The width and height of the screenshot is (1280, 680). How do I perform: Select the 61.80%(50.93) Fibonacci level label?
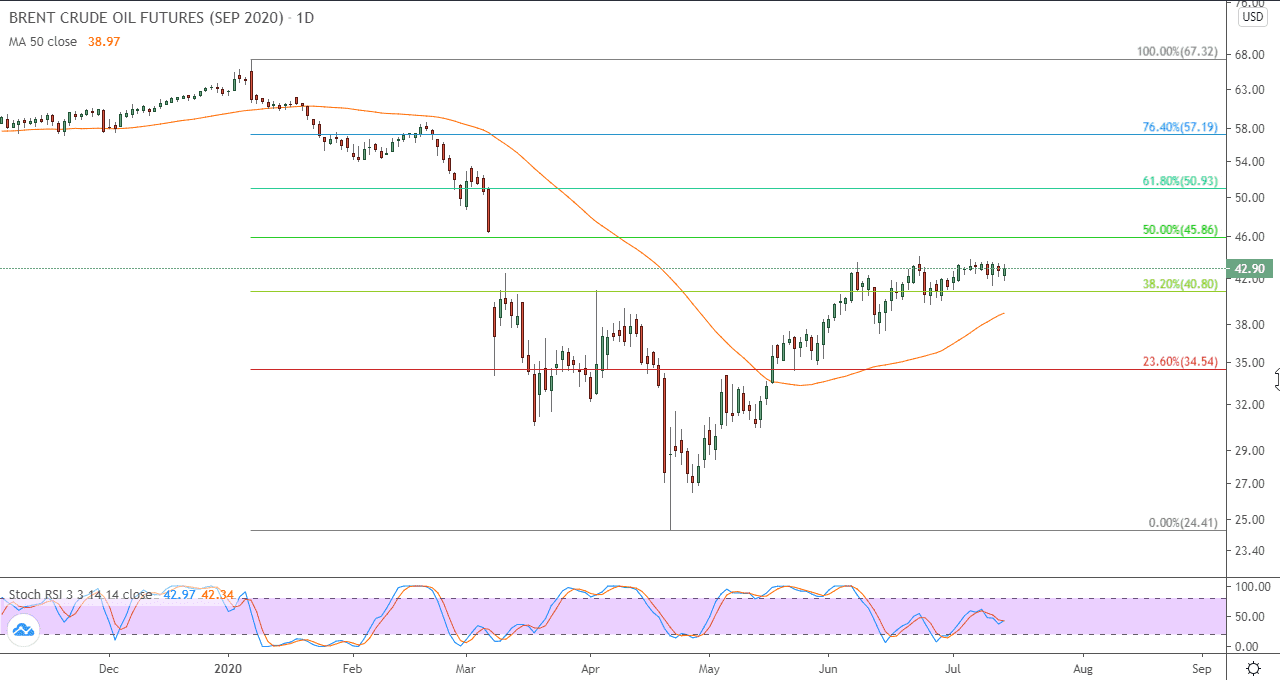(1180, 182)
